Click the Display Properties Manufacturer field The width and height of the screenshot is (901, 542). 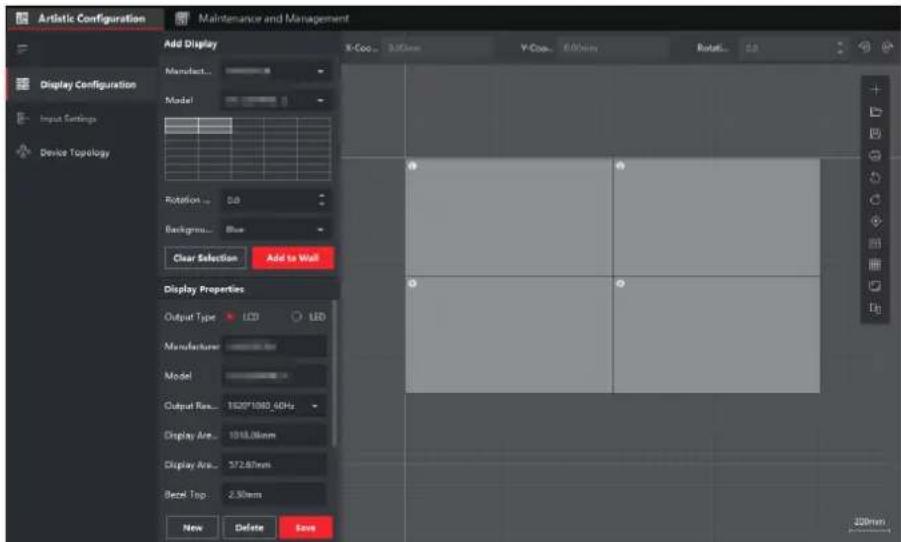point(275,347)
